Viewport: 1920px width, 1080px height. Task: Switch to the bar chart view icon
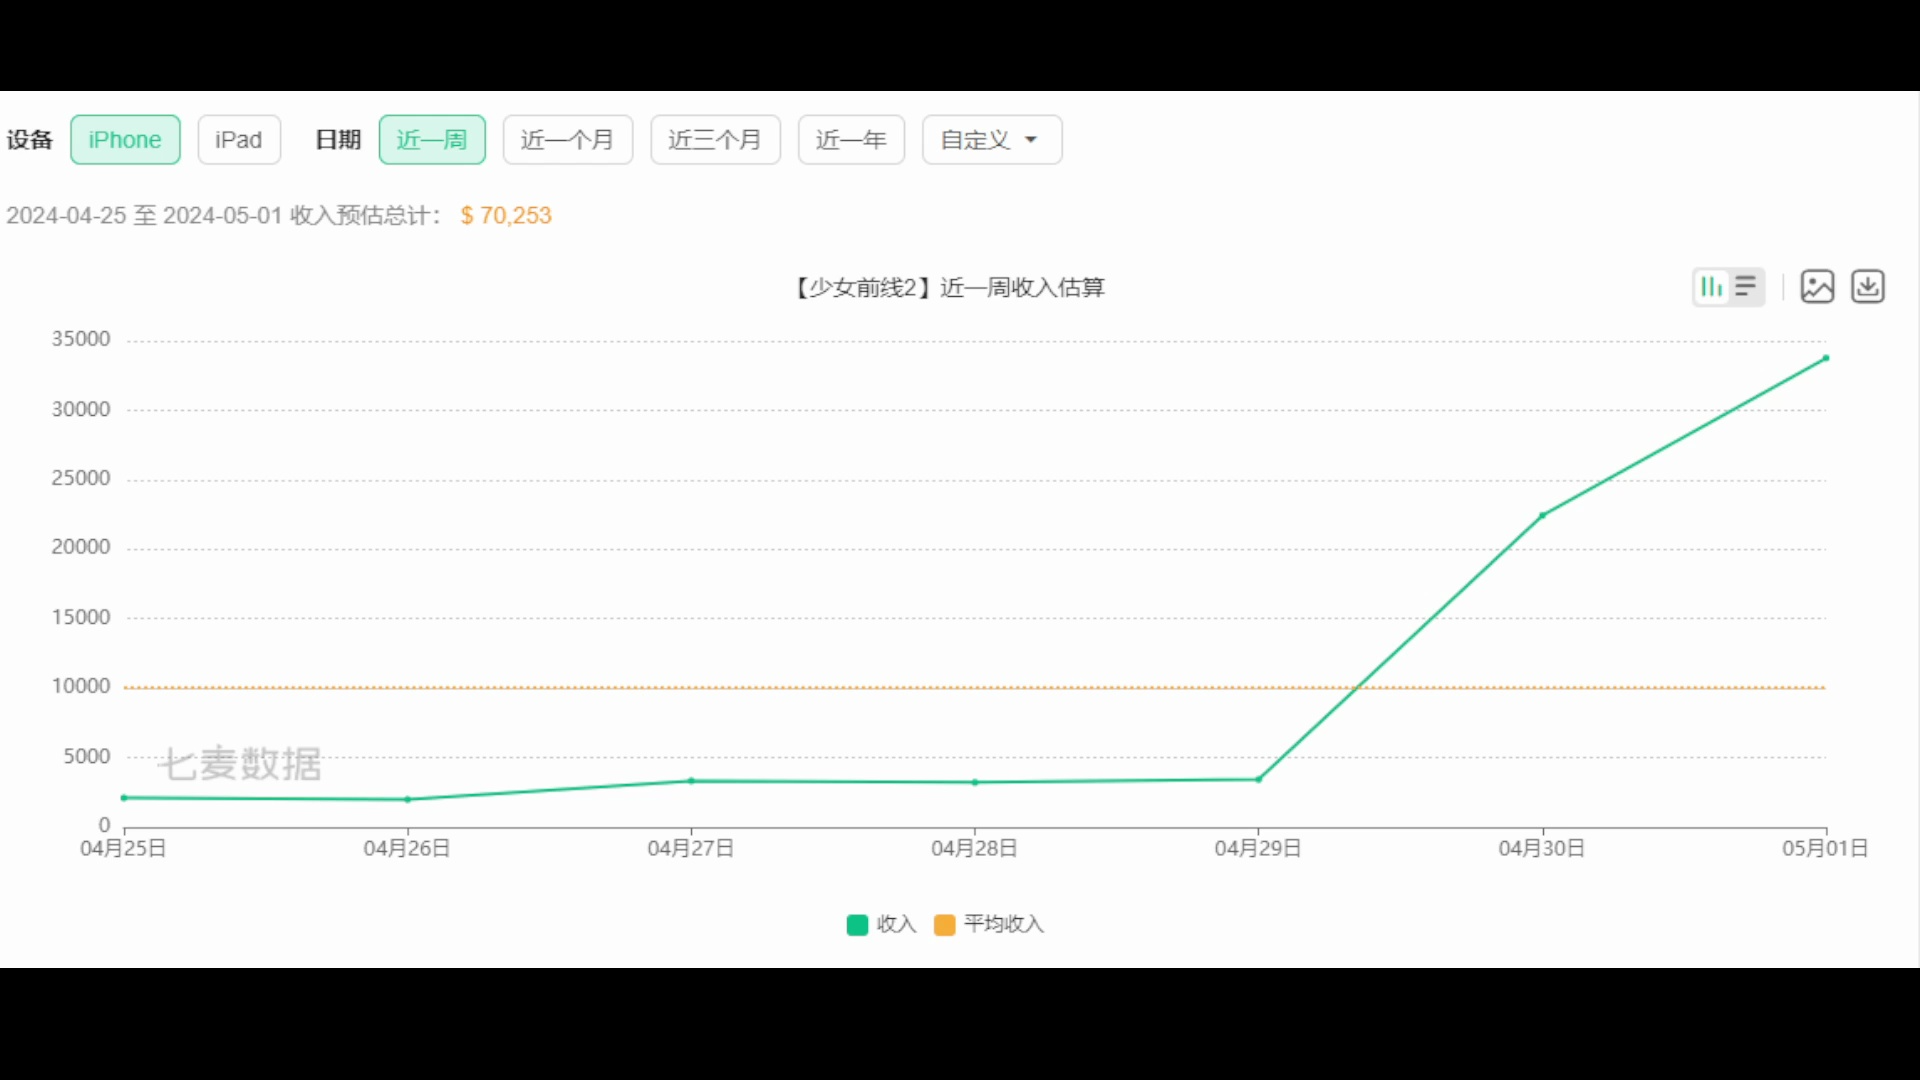[1711, 287]
